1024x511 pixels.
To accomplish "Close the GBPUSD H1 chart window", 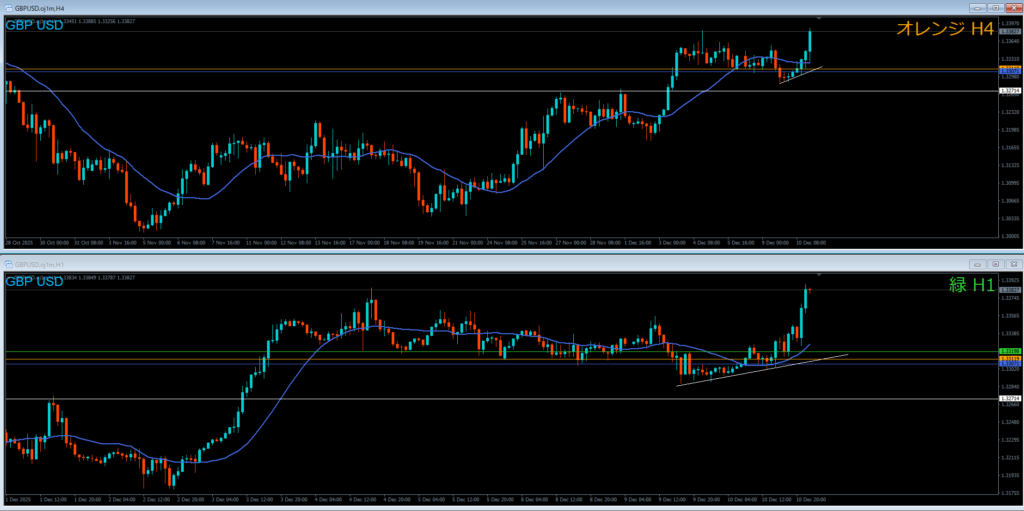I will coord(1013,264).
